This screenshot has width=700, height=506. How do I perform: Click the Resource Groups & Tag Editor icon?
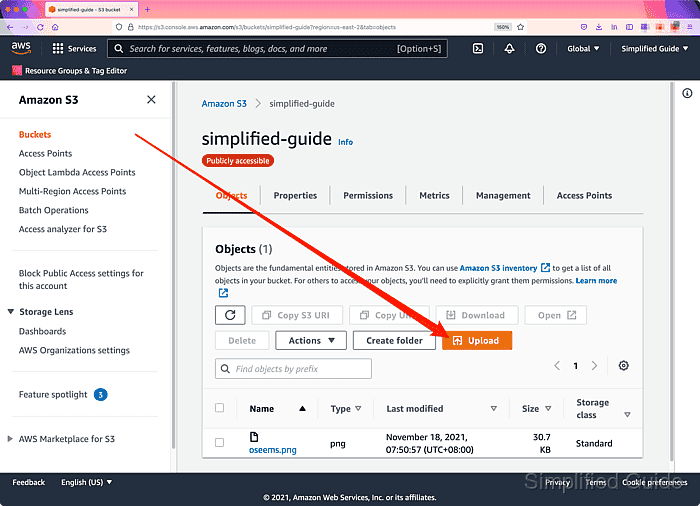(x=17, y=71)
